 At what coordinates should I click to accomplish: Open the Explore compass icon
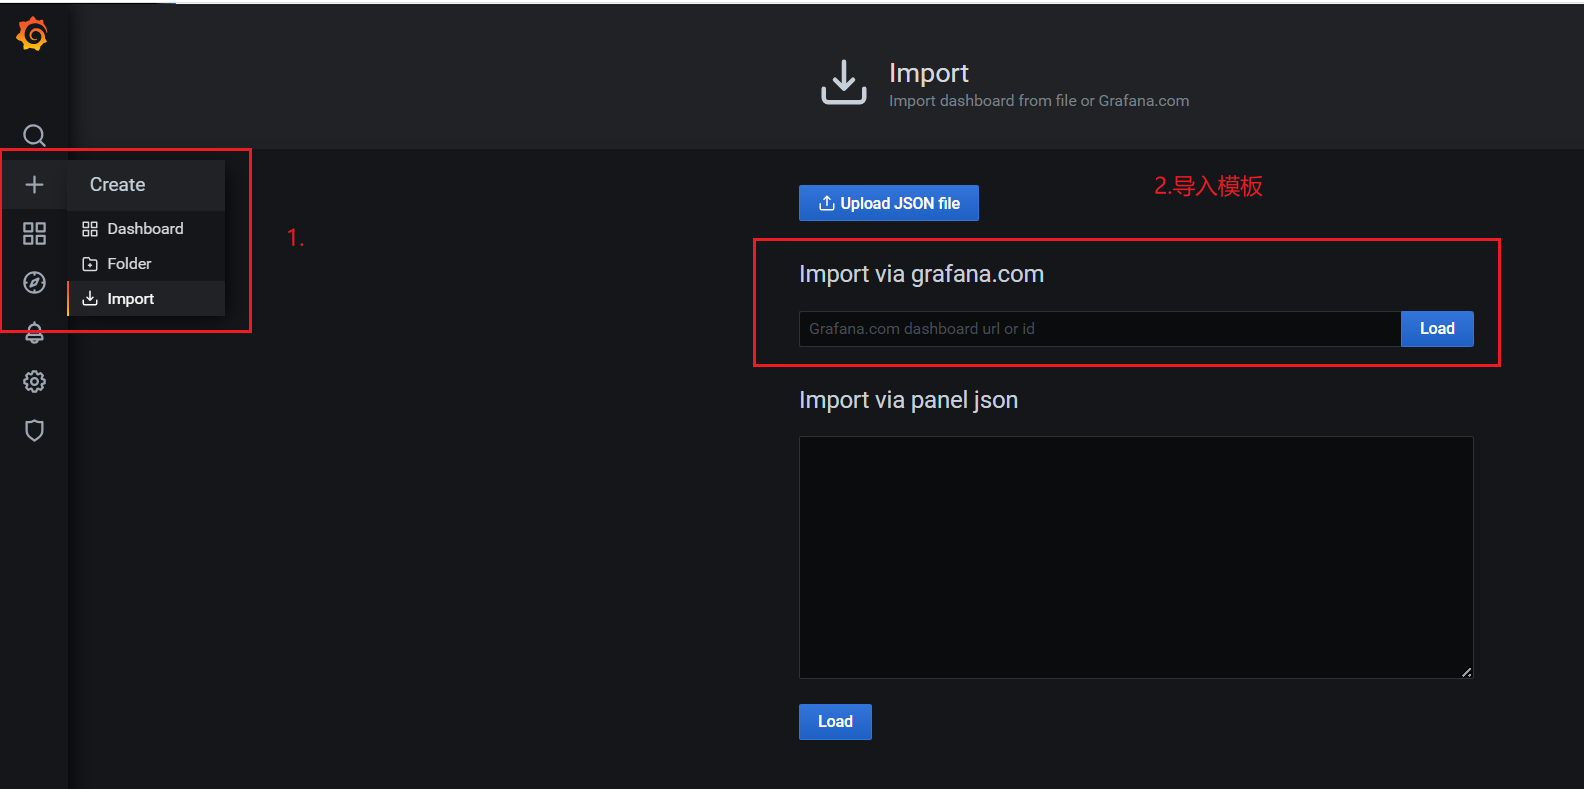point(34,282)
